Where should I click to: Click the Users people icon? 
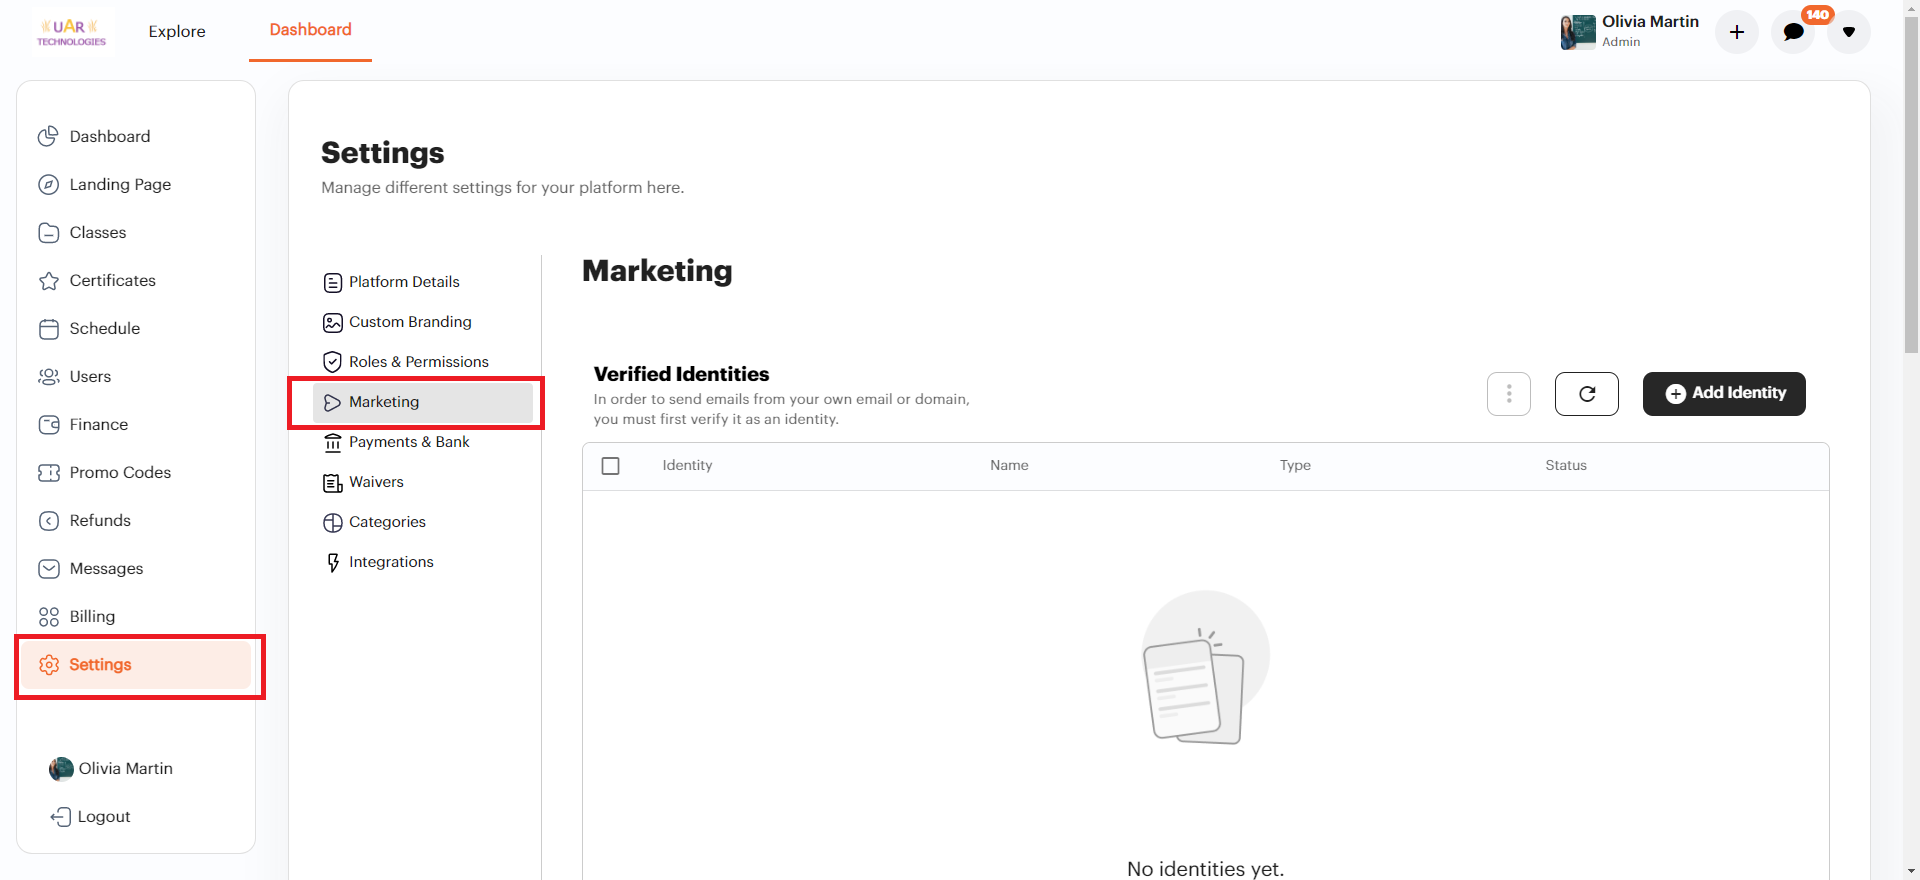(x=48, y=376)
